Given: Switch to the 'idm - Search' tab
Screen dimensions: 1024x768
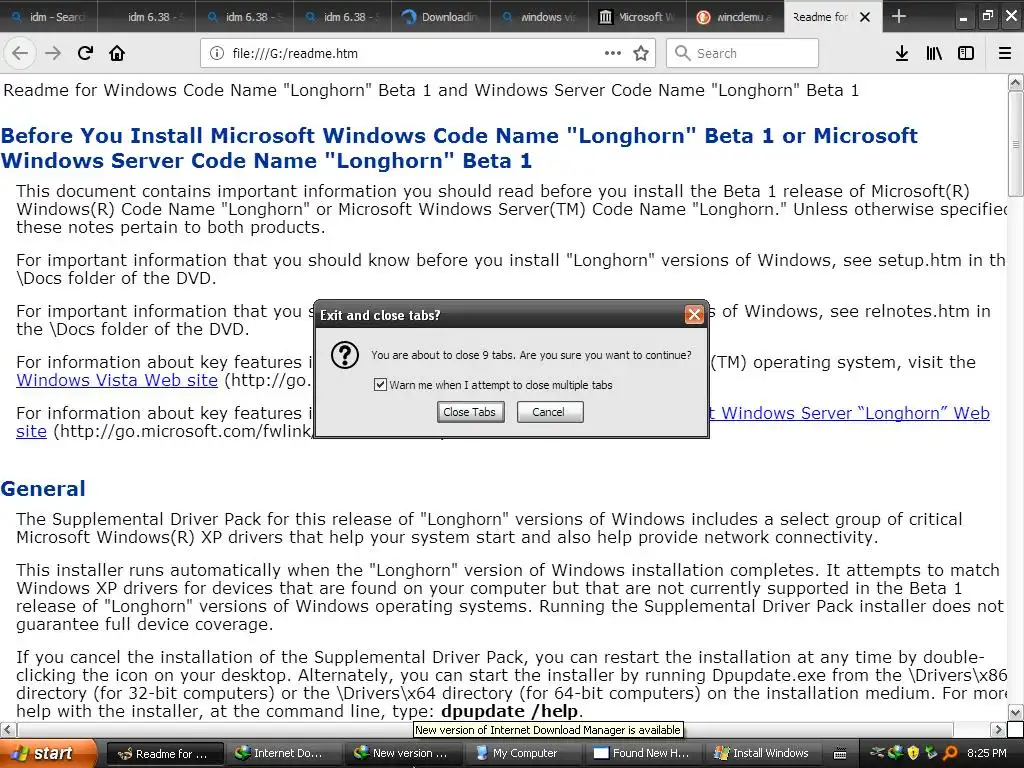Looking at the screenshot, I should (48, 17).
